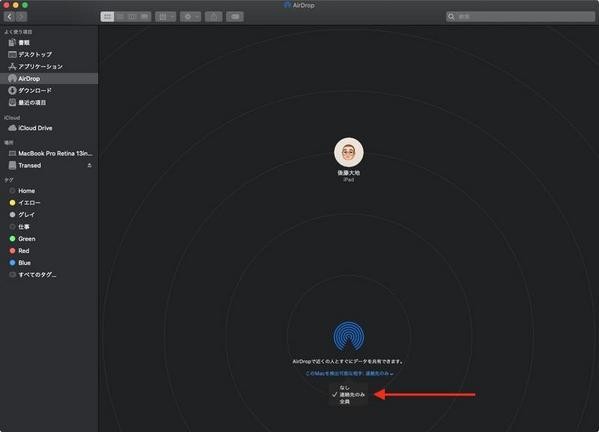Click the search field
Viewport: 599px width, 432px height.
520,16
